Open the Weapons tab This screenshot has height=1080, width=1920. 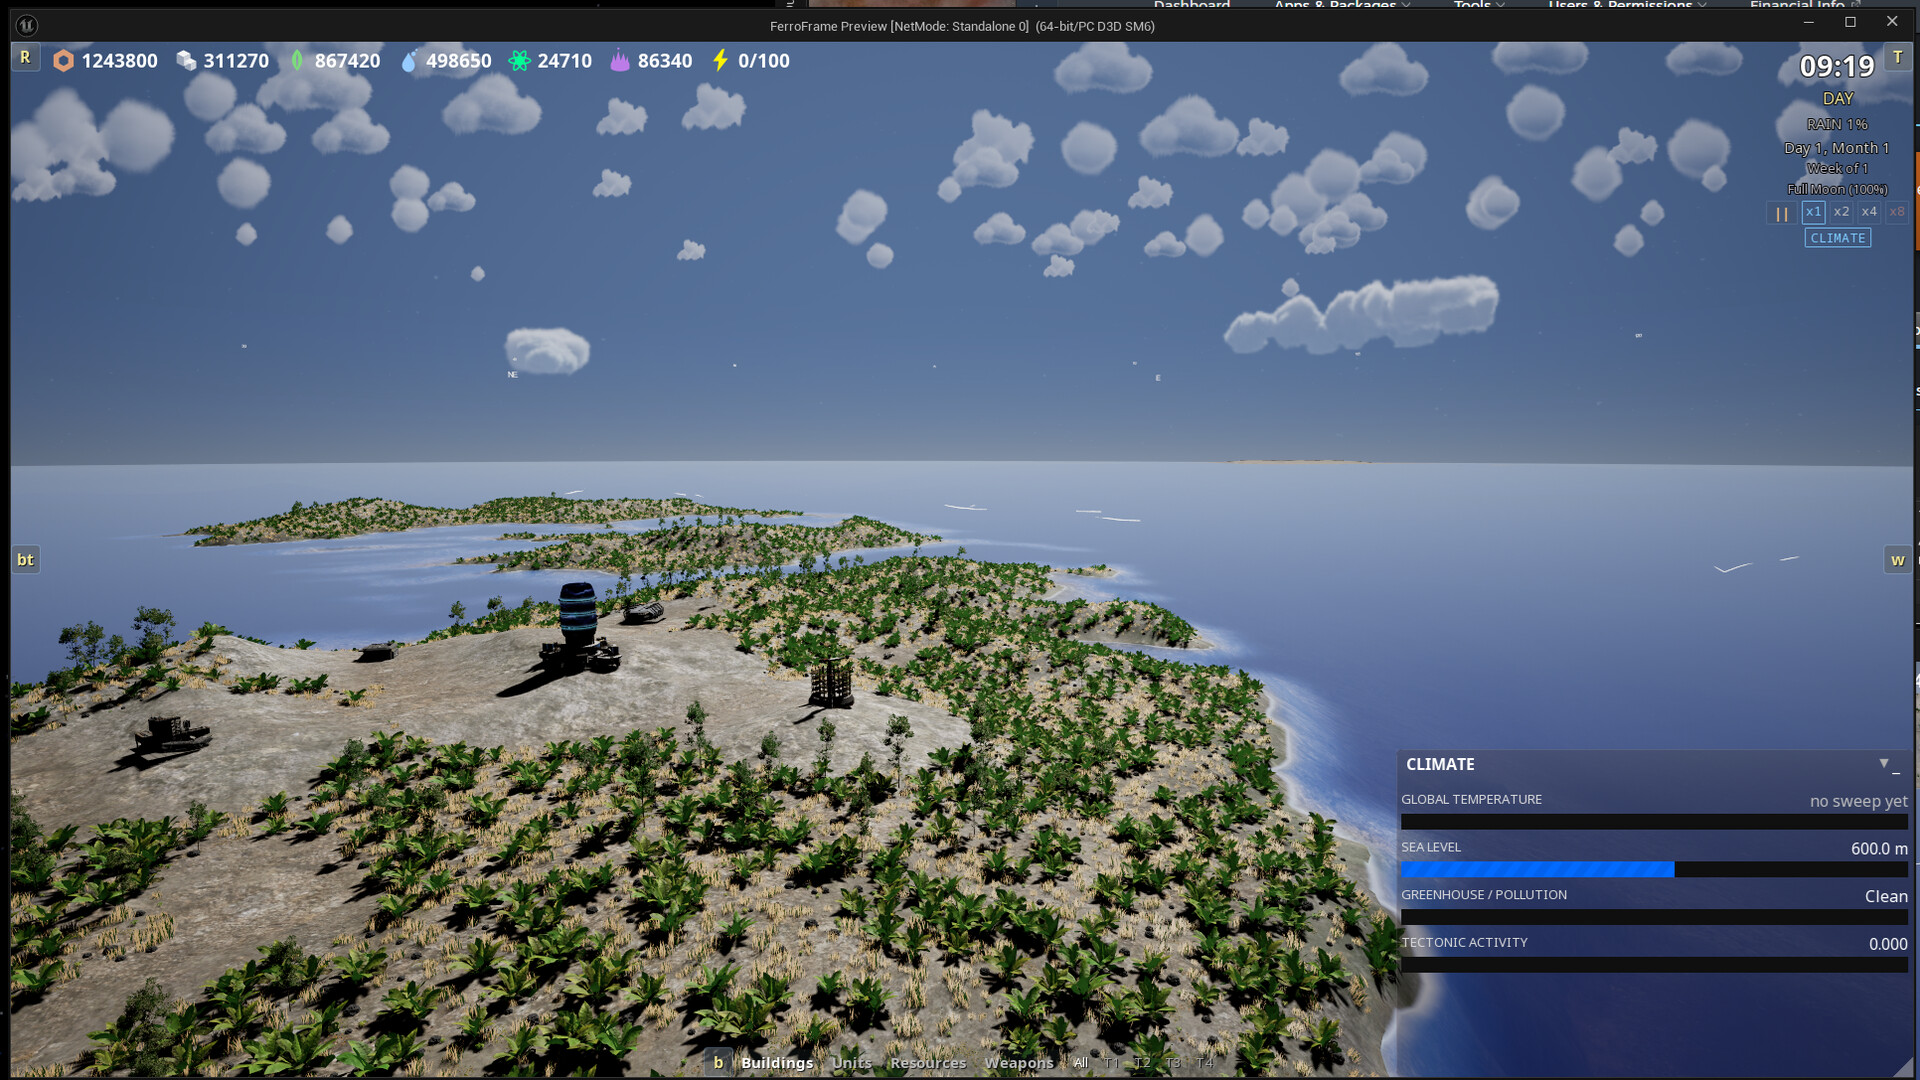pyautogui.click(x=1019, y=1063)
